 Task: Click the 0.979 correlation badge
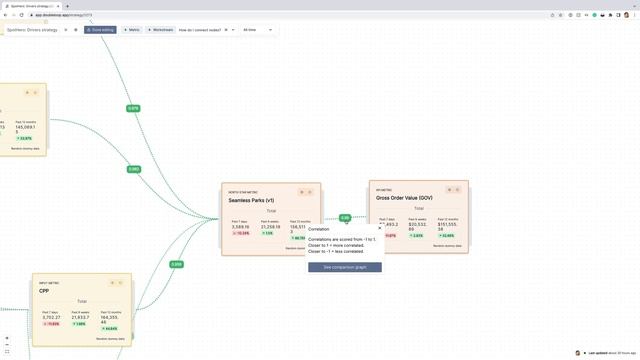tap(133, 109)
